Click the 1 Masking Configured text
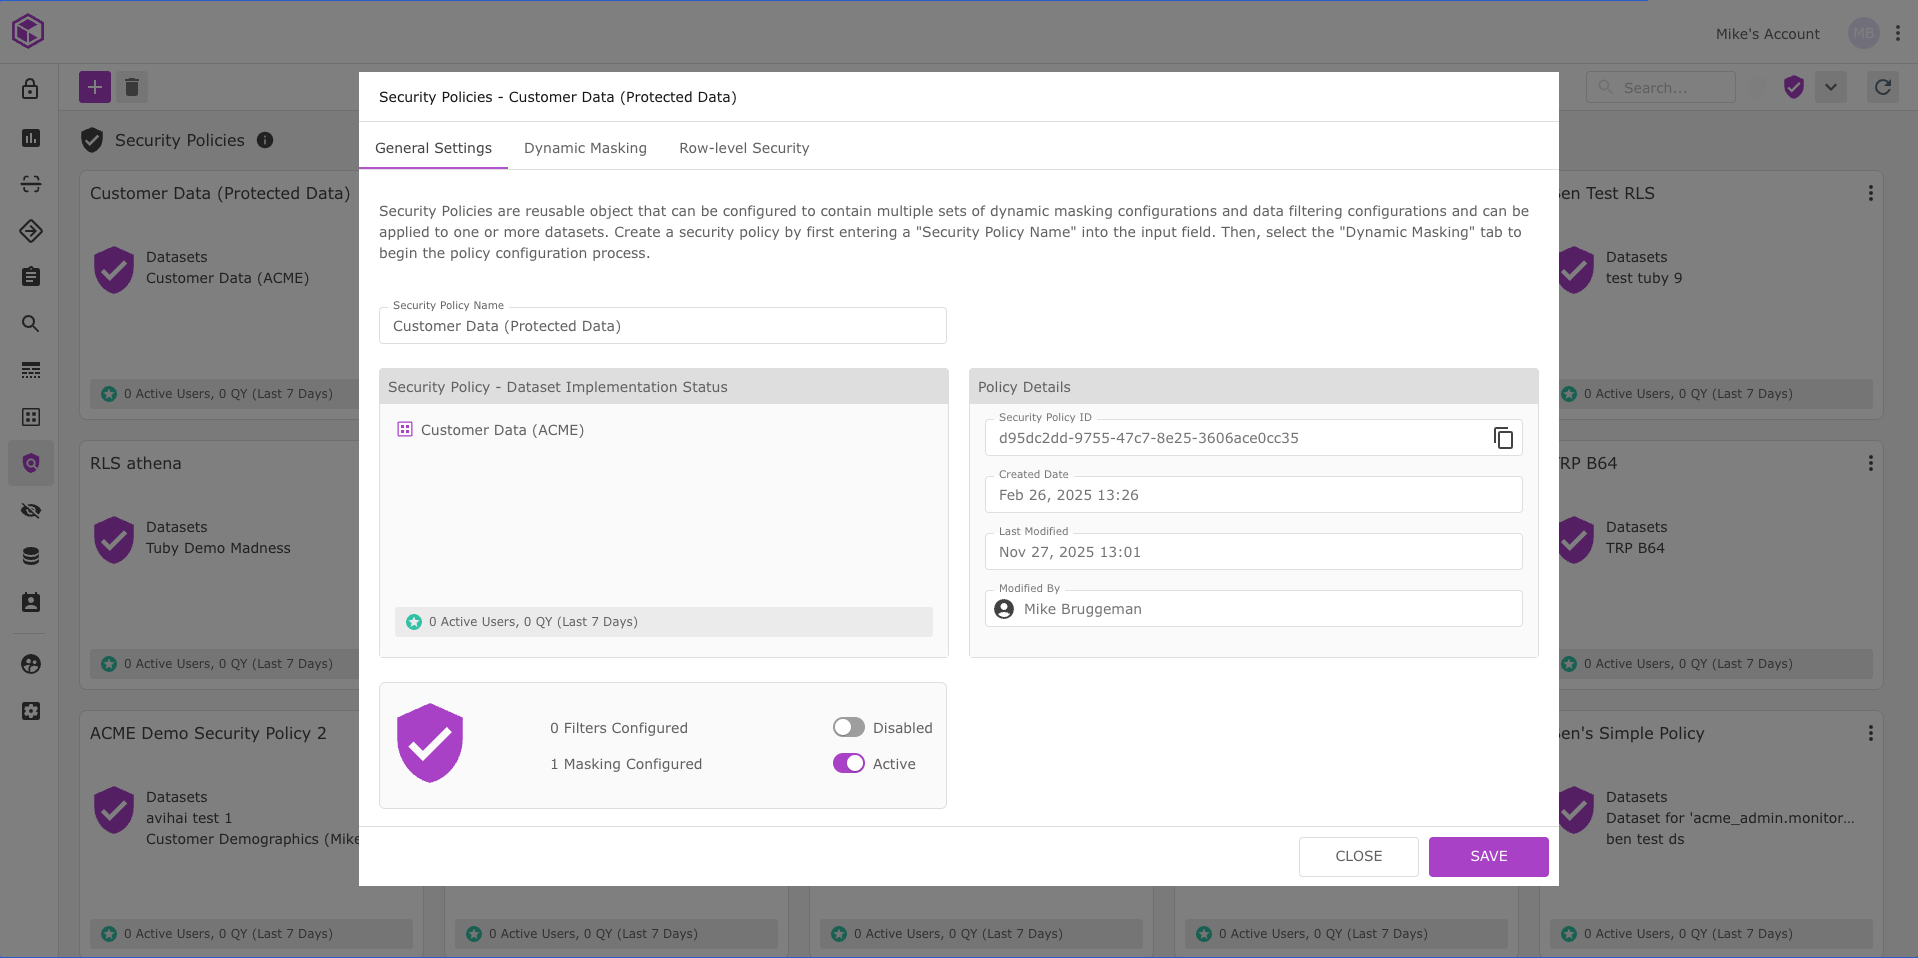This screenshot has height=958, width=1918. [x=626, y=764]
